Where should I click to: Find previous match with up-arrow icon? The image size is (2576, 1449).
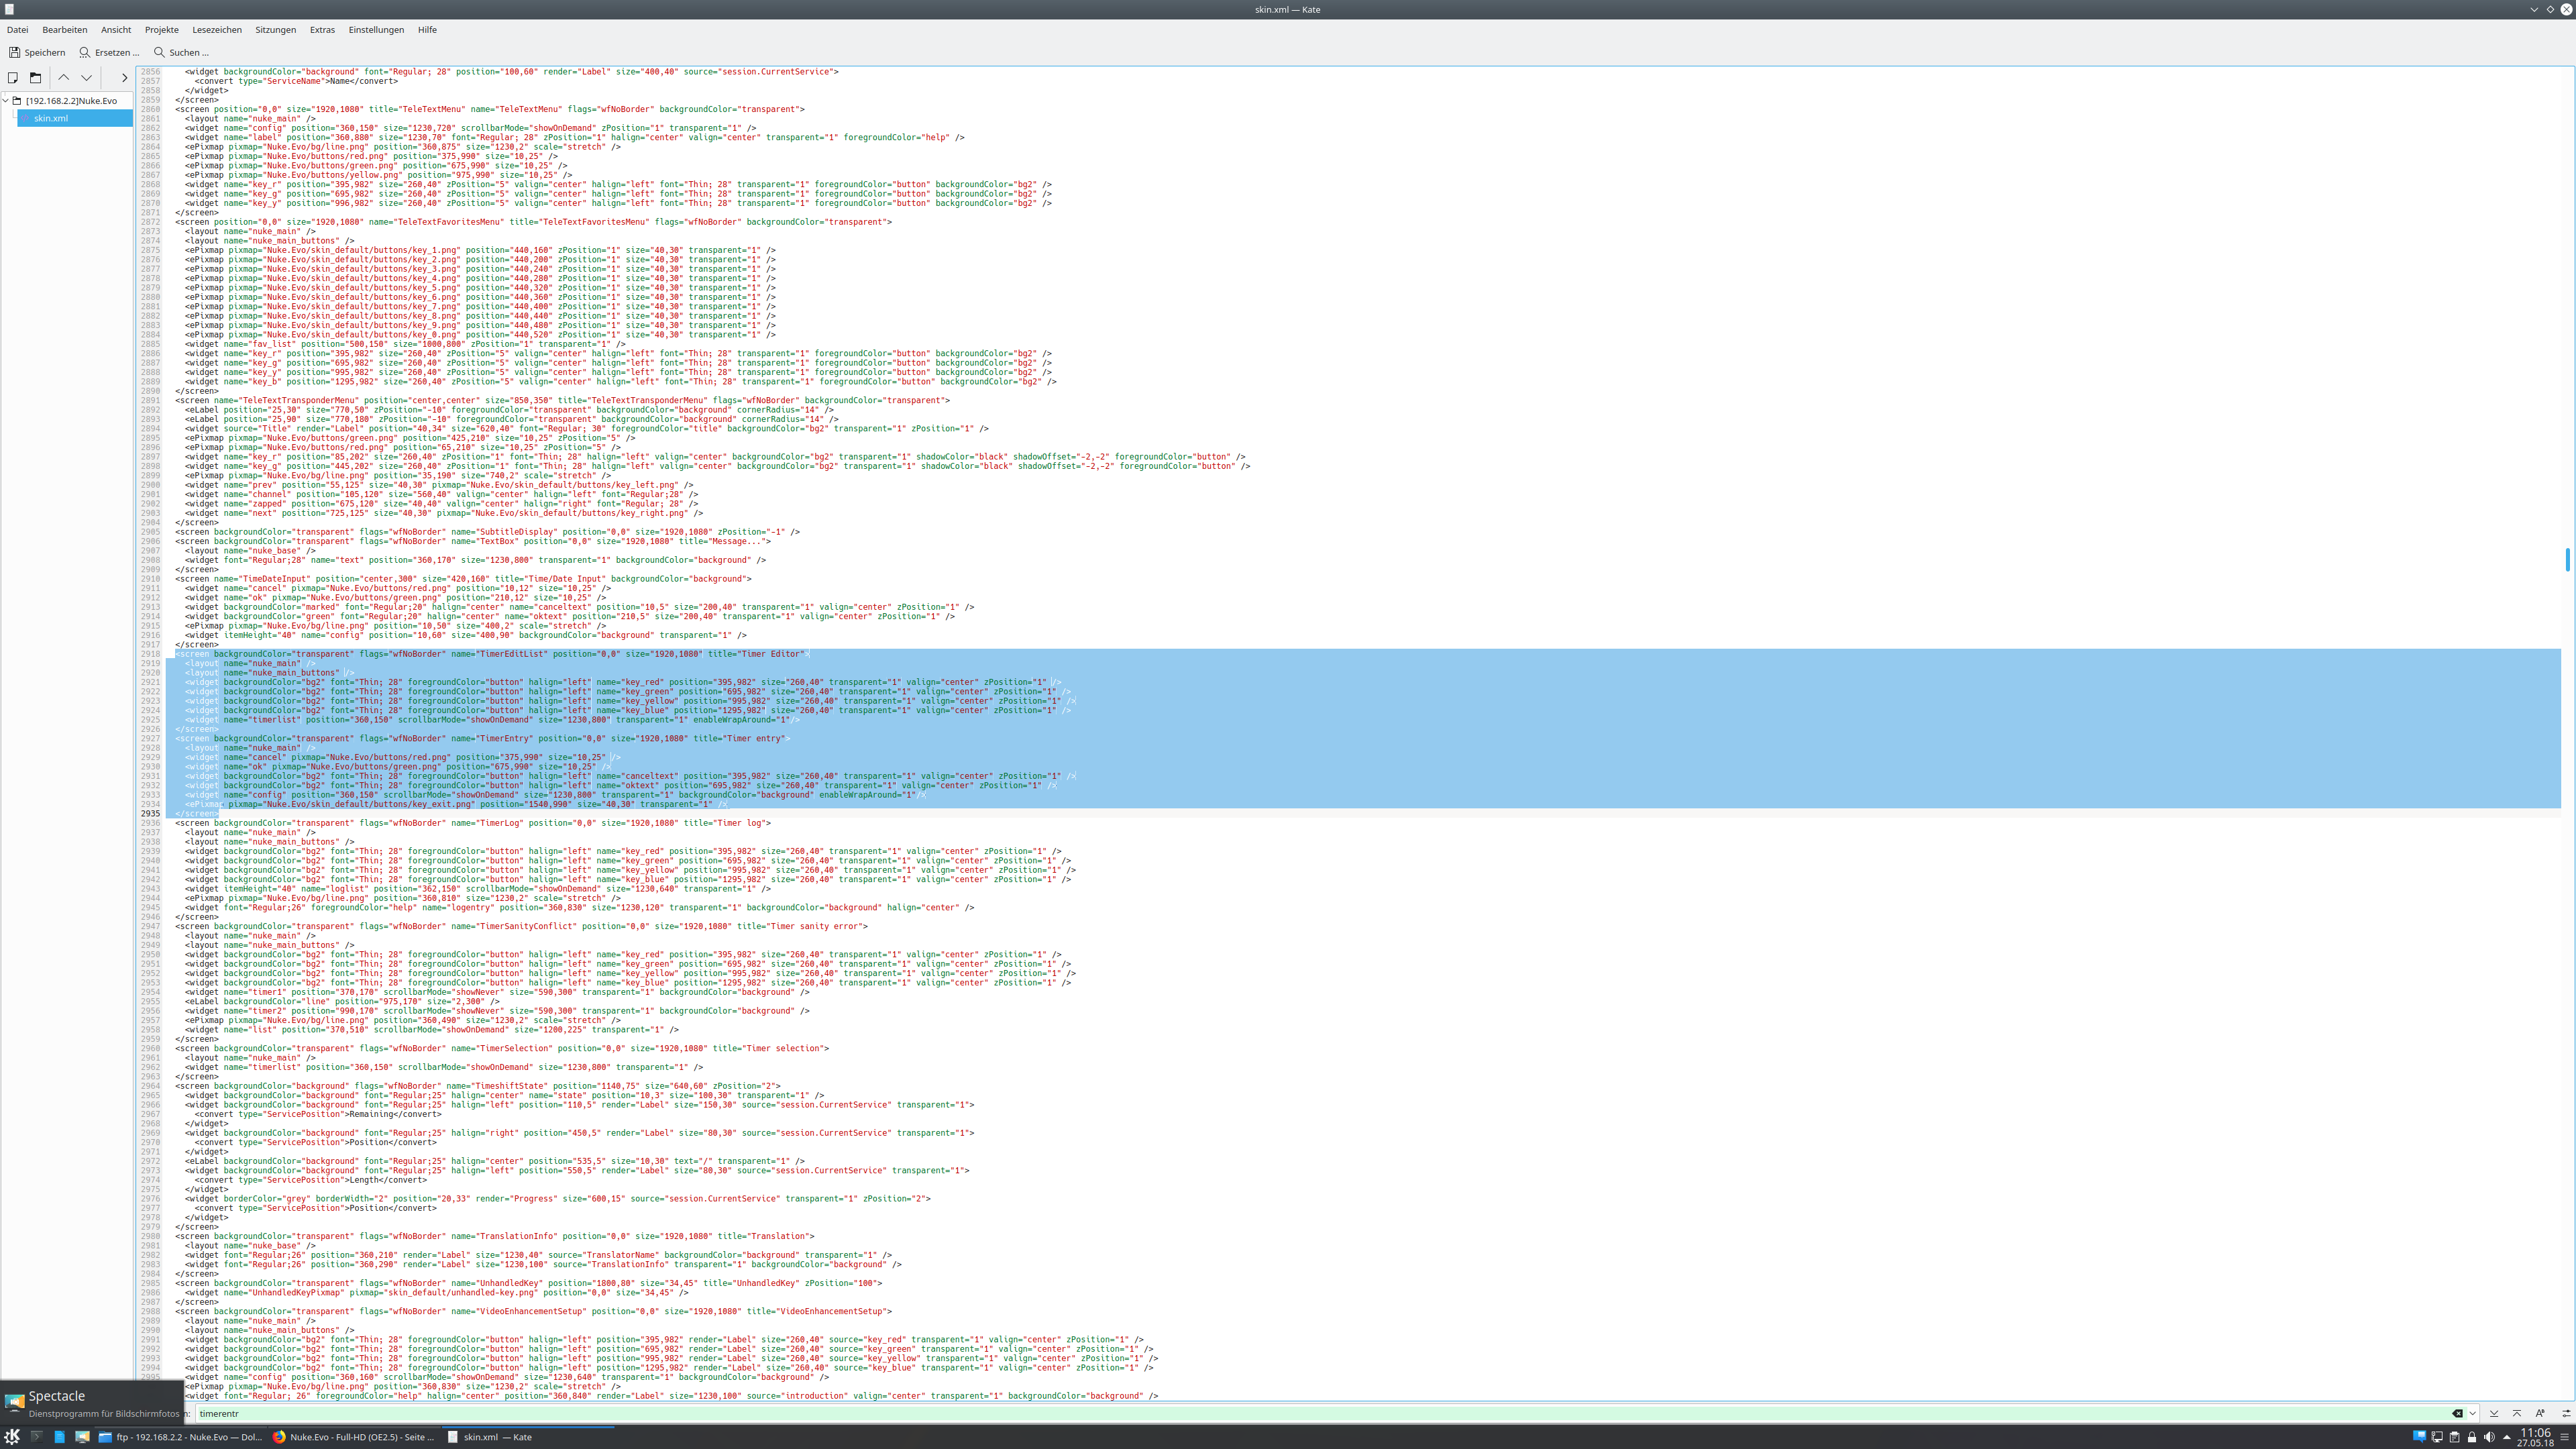click(2517, 1413)
